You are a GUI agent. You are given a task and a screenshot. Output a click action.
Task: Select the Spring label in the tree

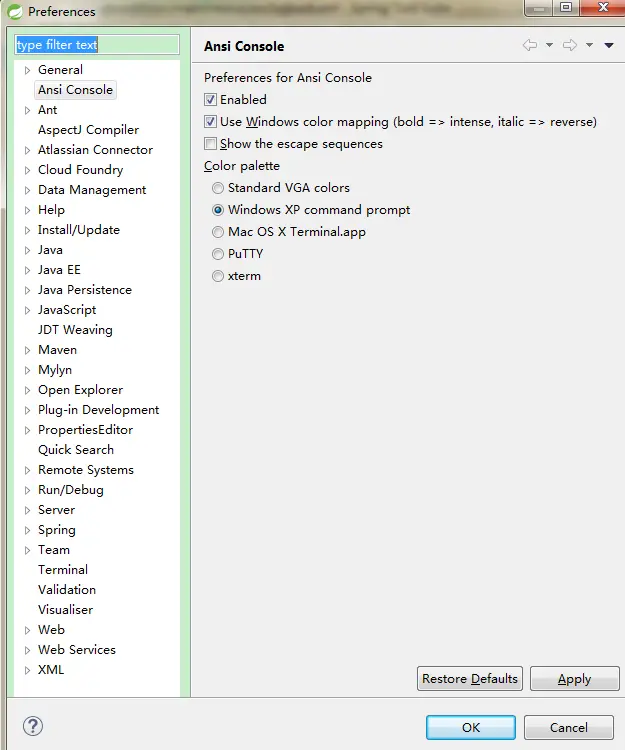[57, 530]
